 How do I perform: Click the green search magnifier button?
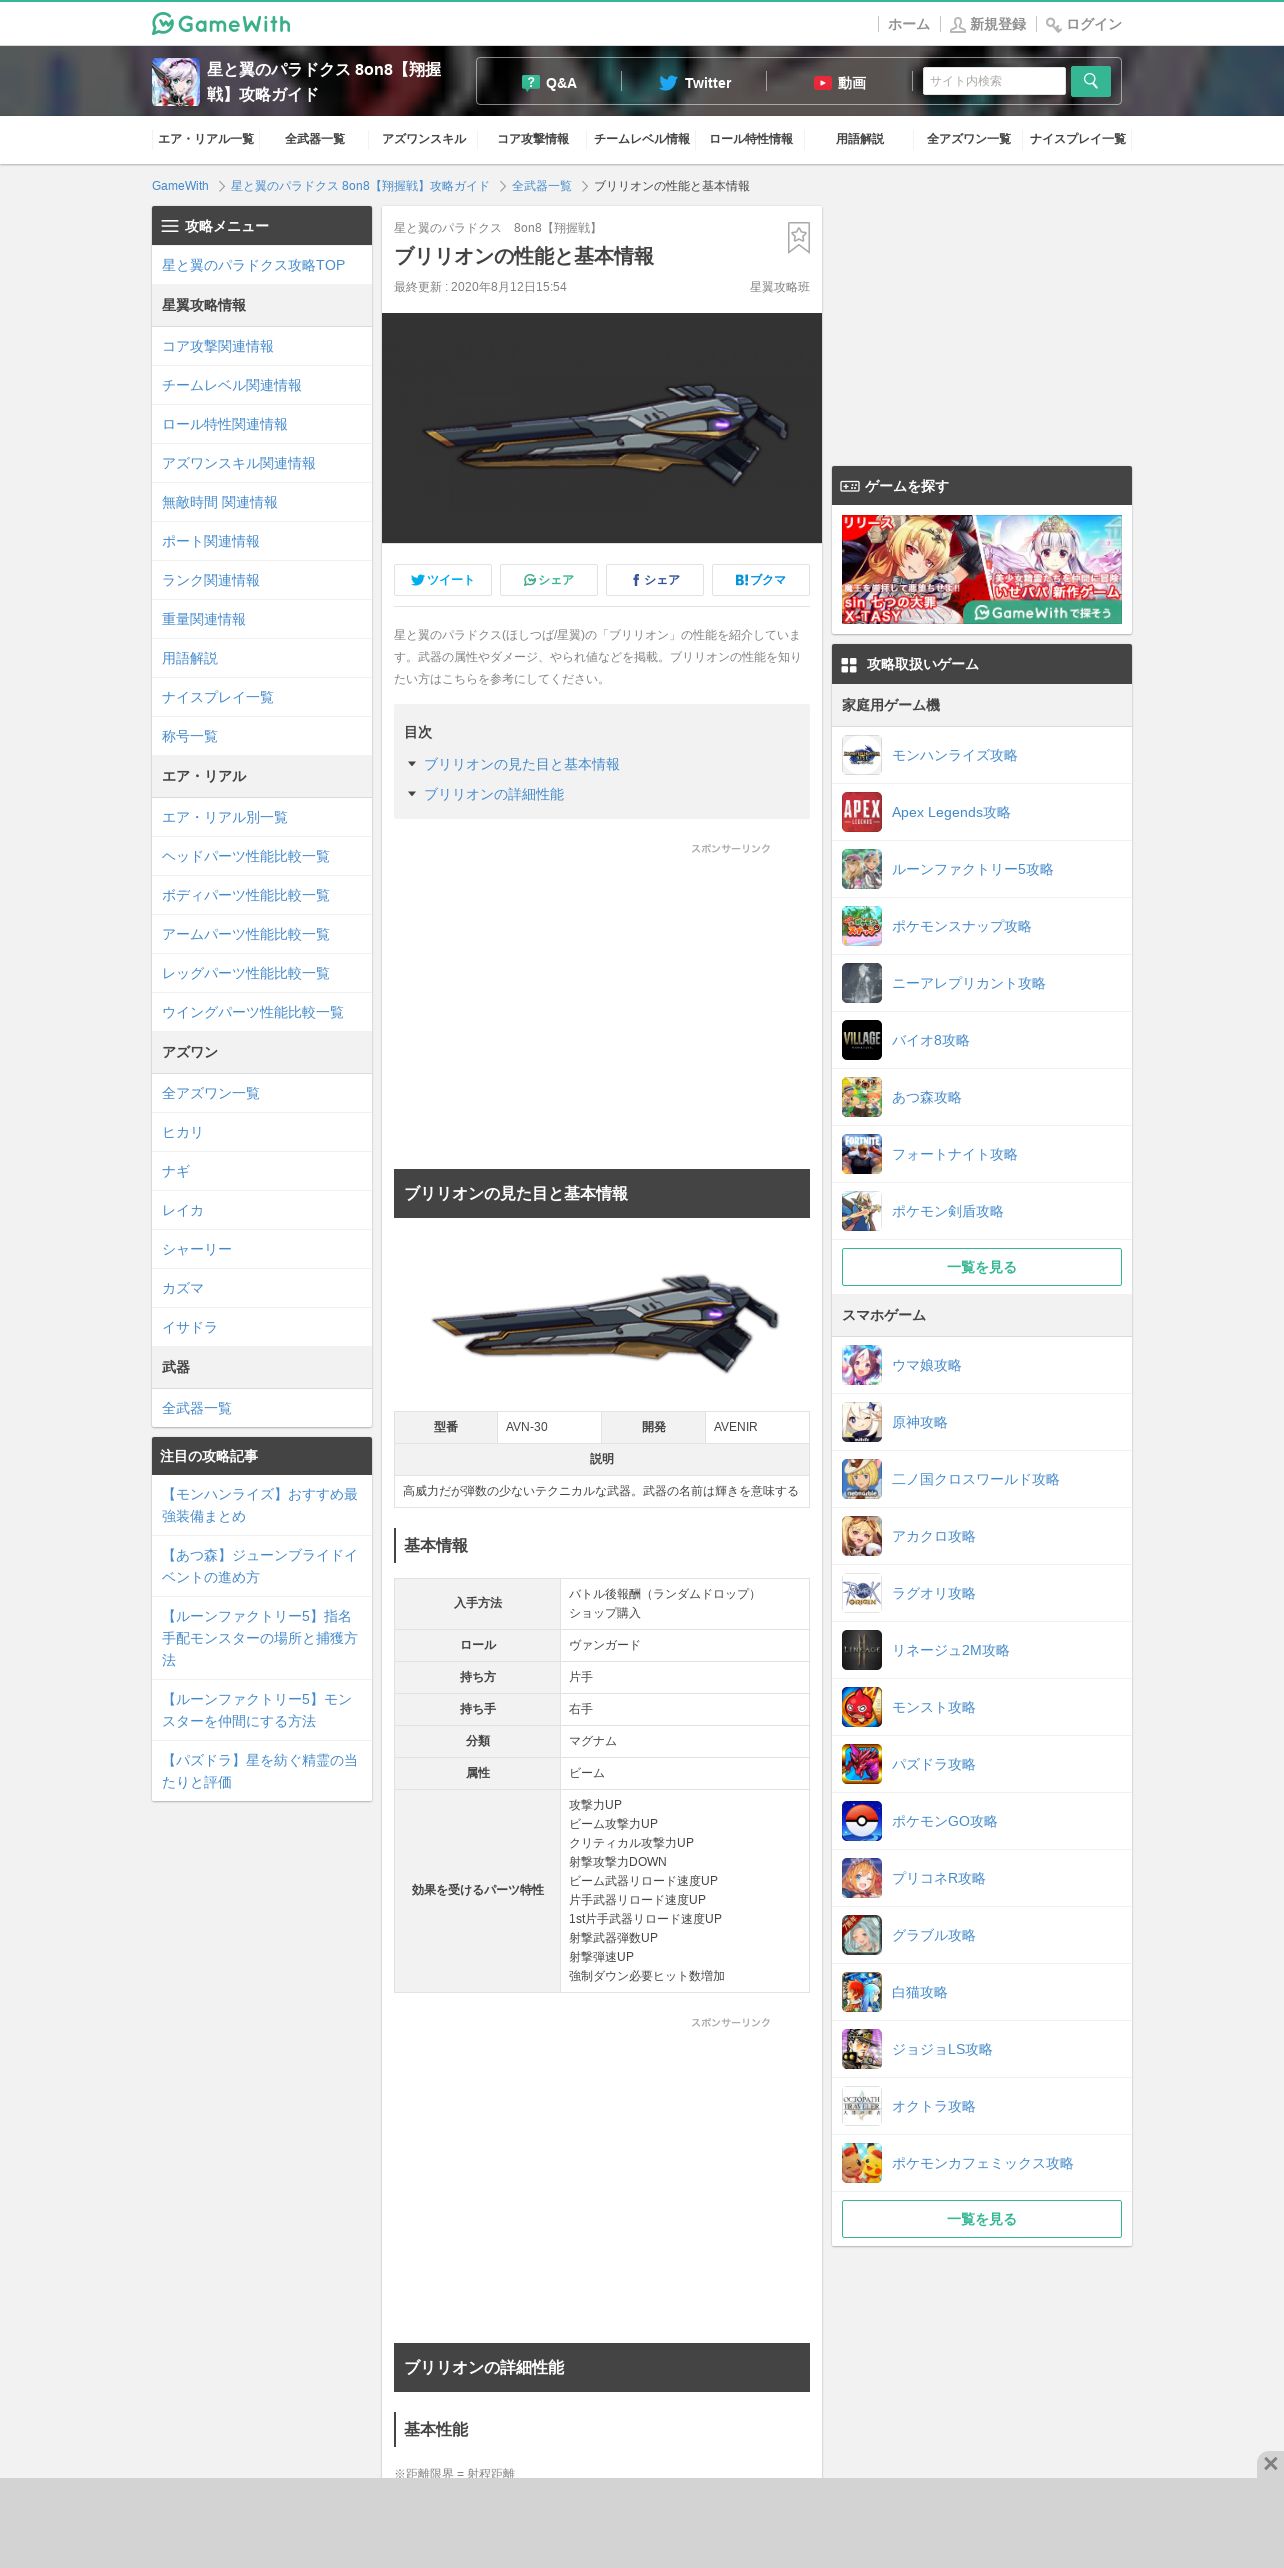pyautogui.click(x=1090, y=81)
